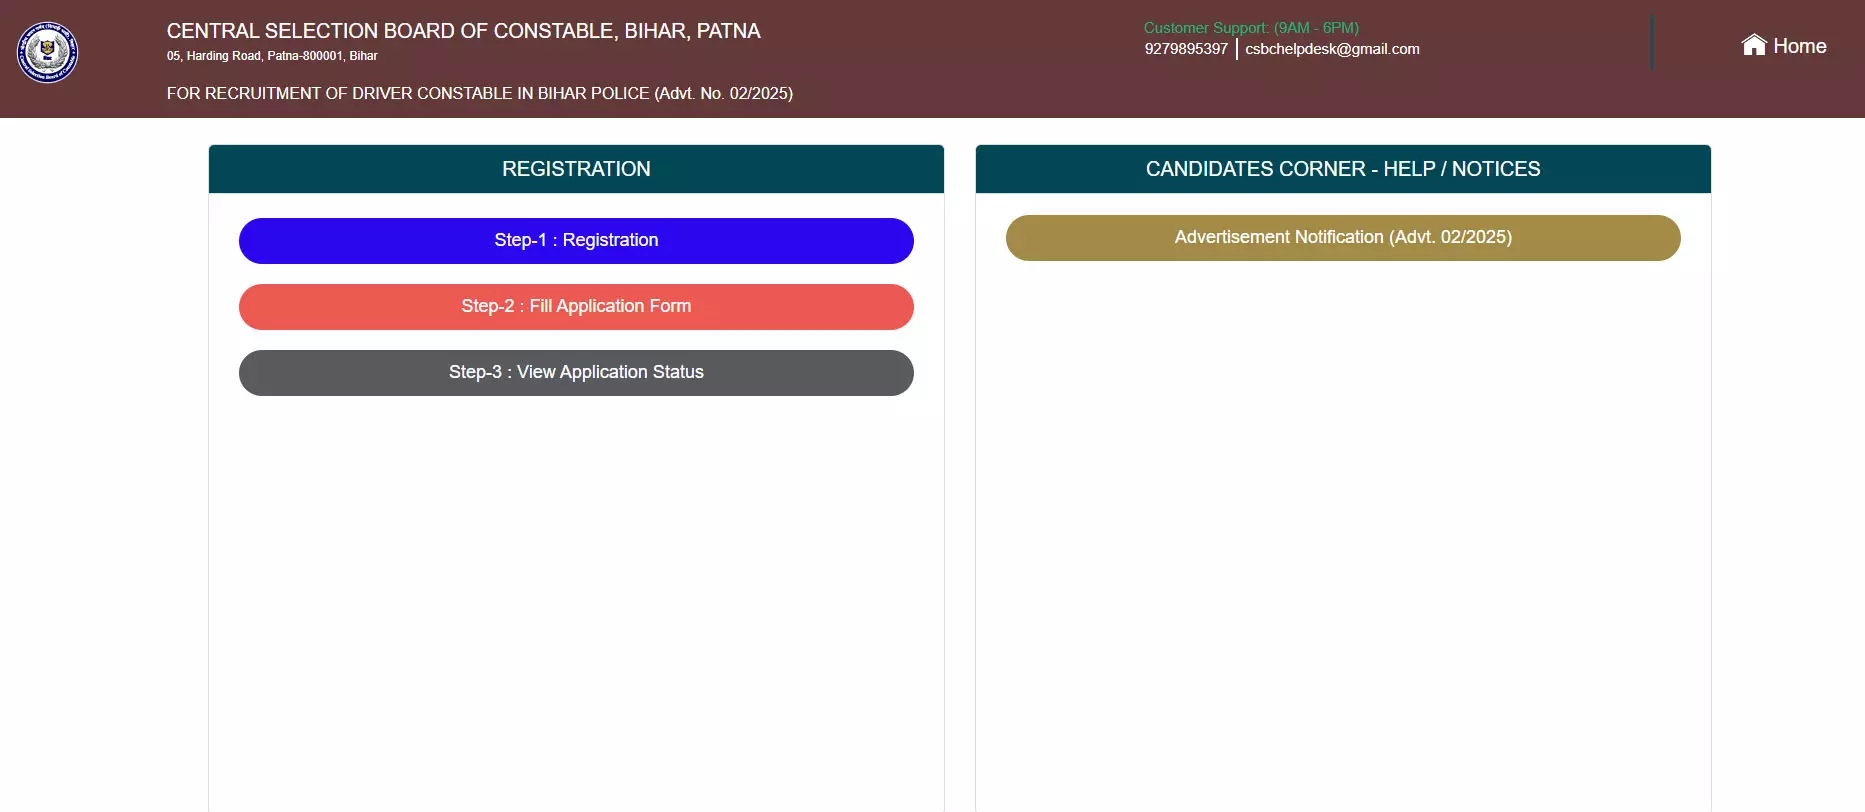Click the separator between phone and email
Screen dimensions: 1865x812
tap(1237, 49)
